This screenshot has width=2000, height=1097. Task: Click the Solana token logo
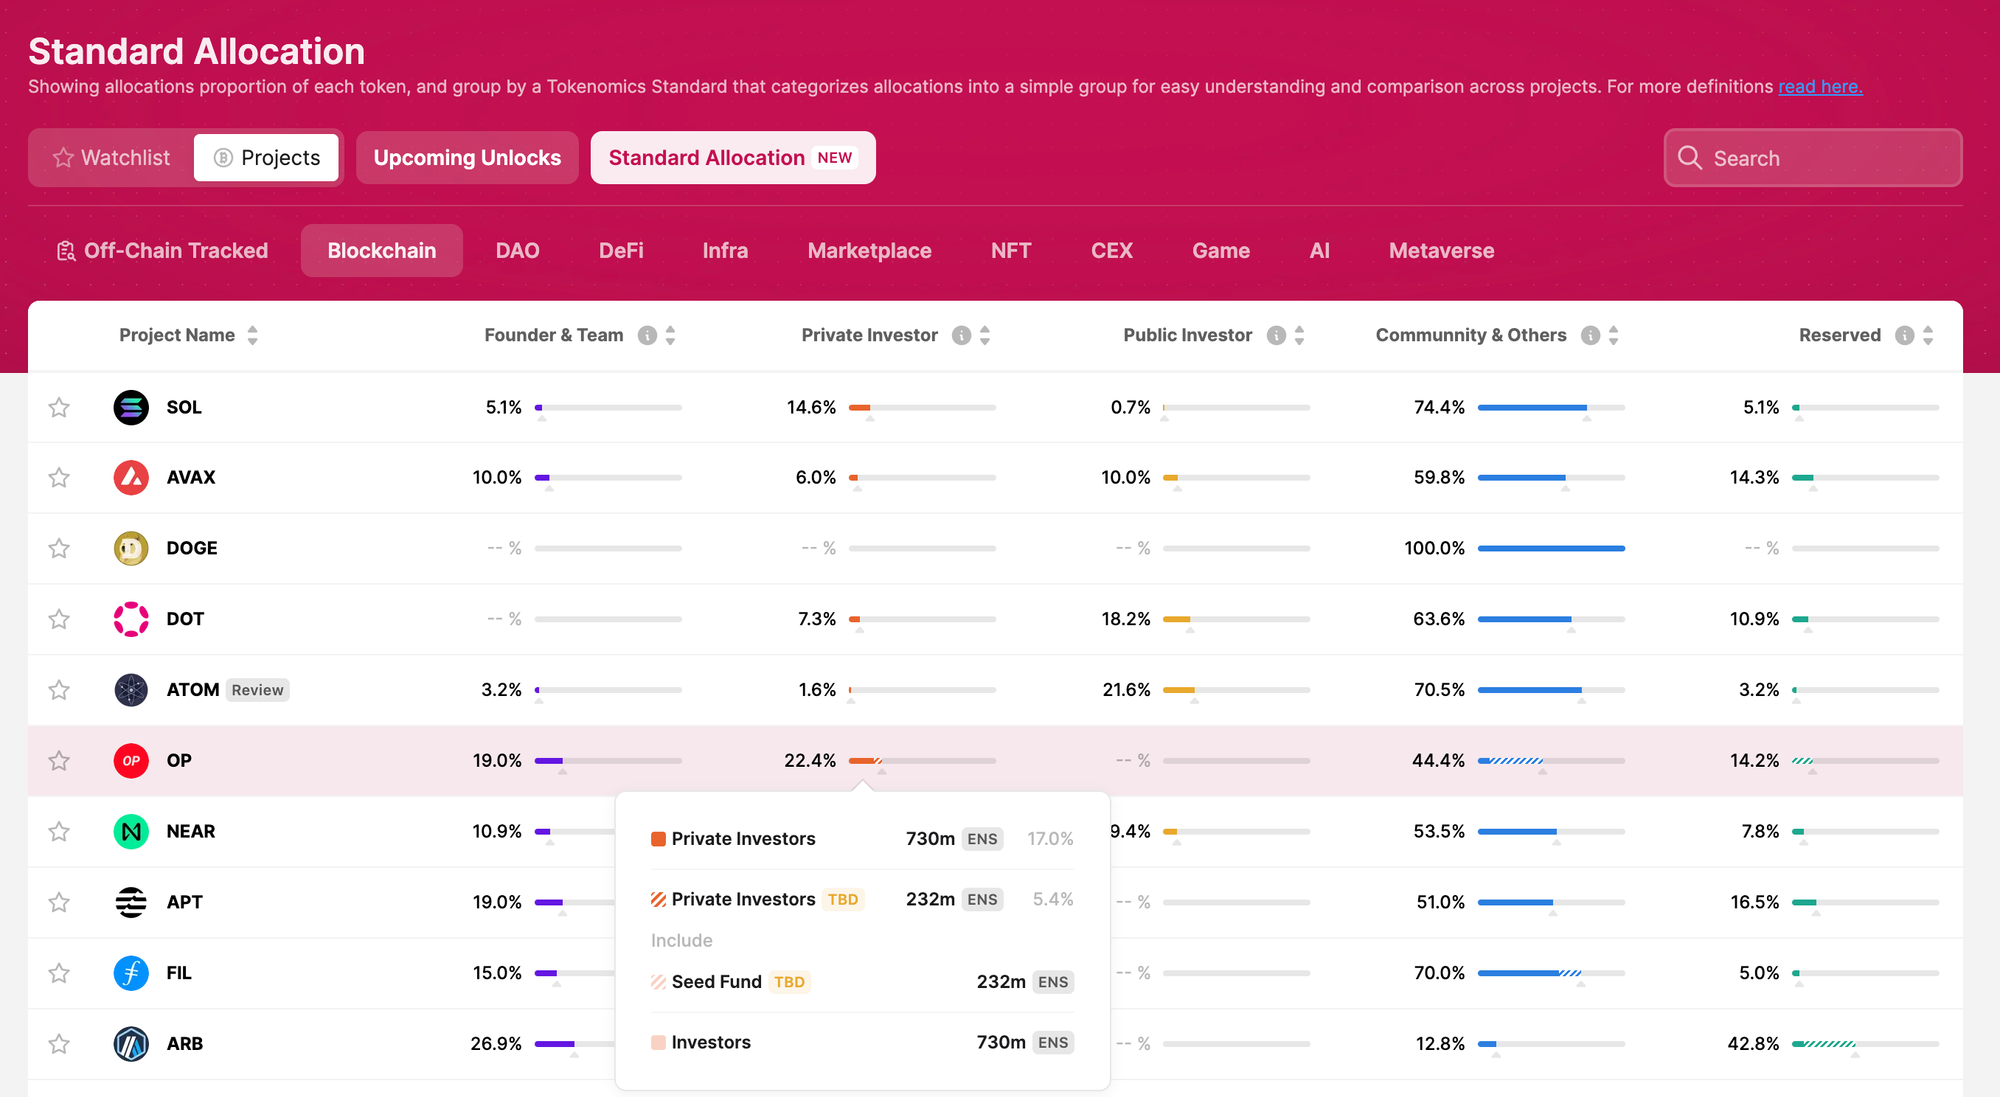131,407
